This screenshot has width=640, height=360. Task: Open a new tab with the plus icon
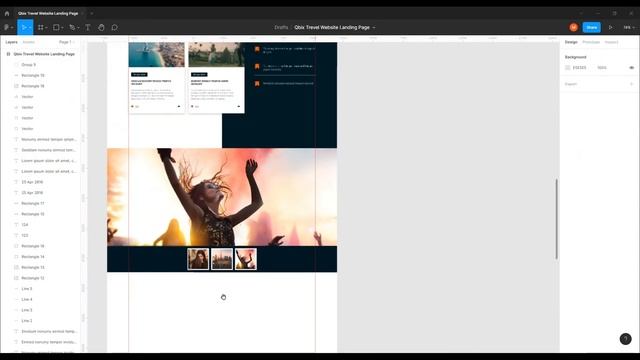tap(91, 13)
